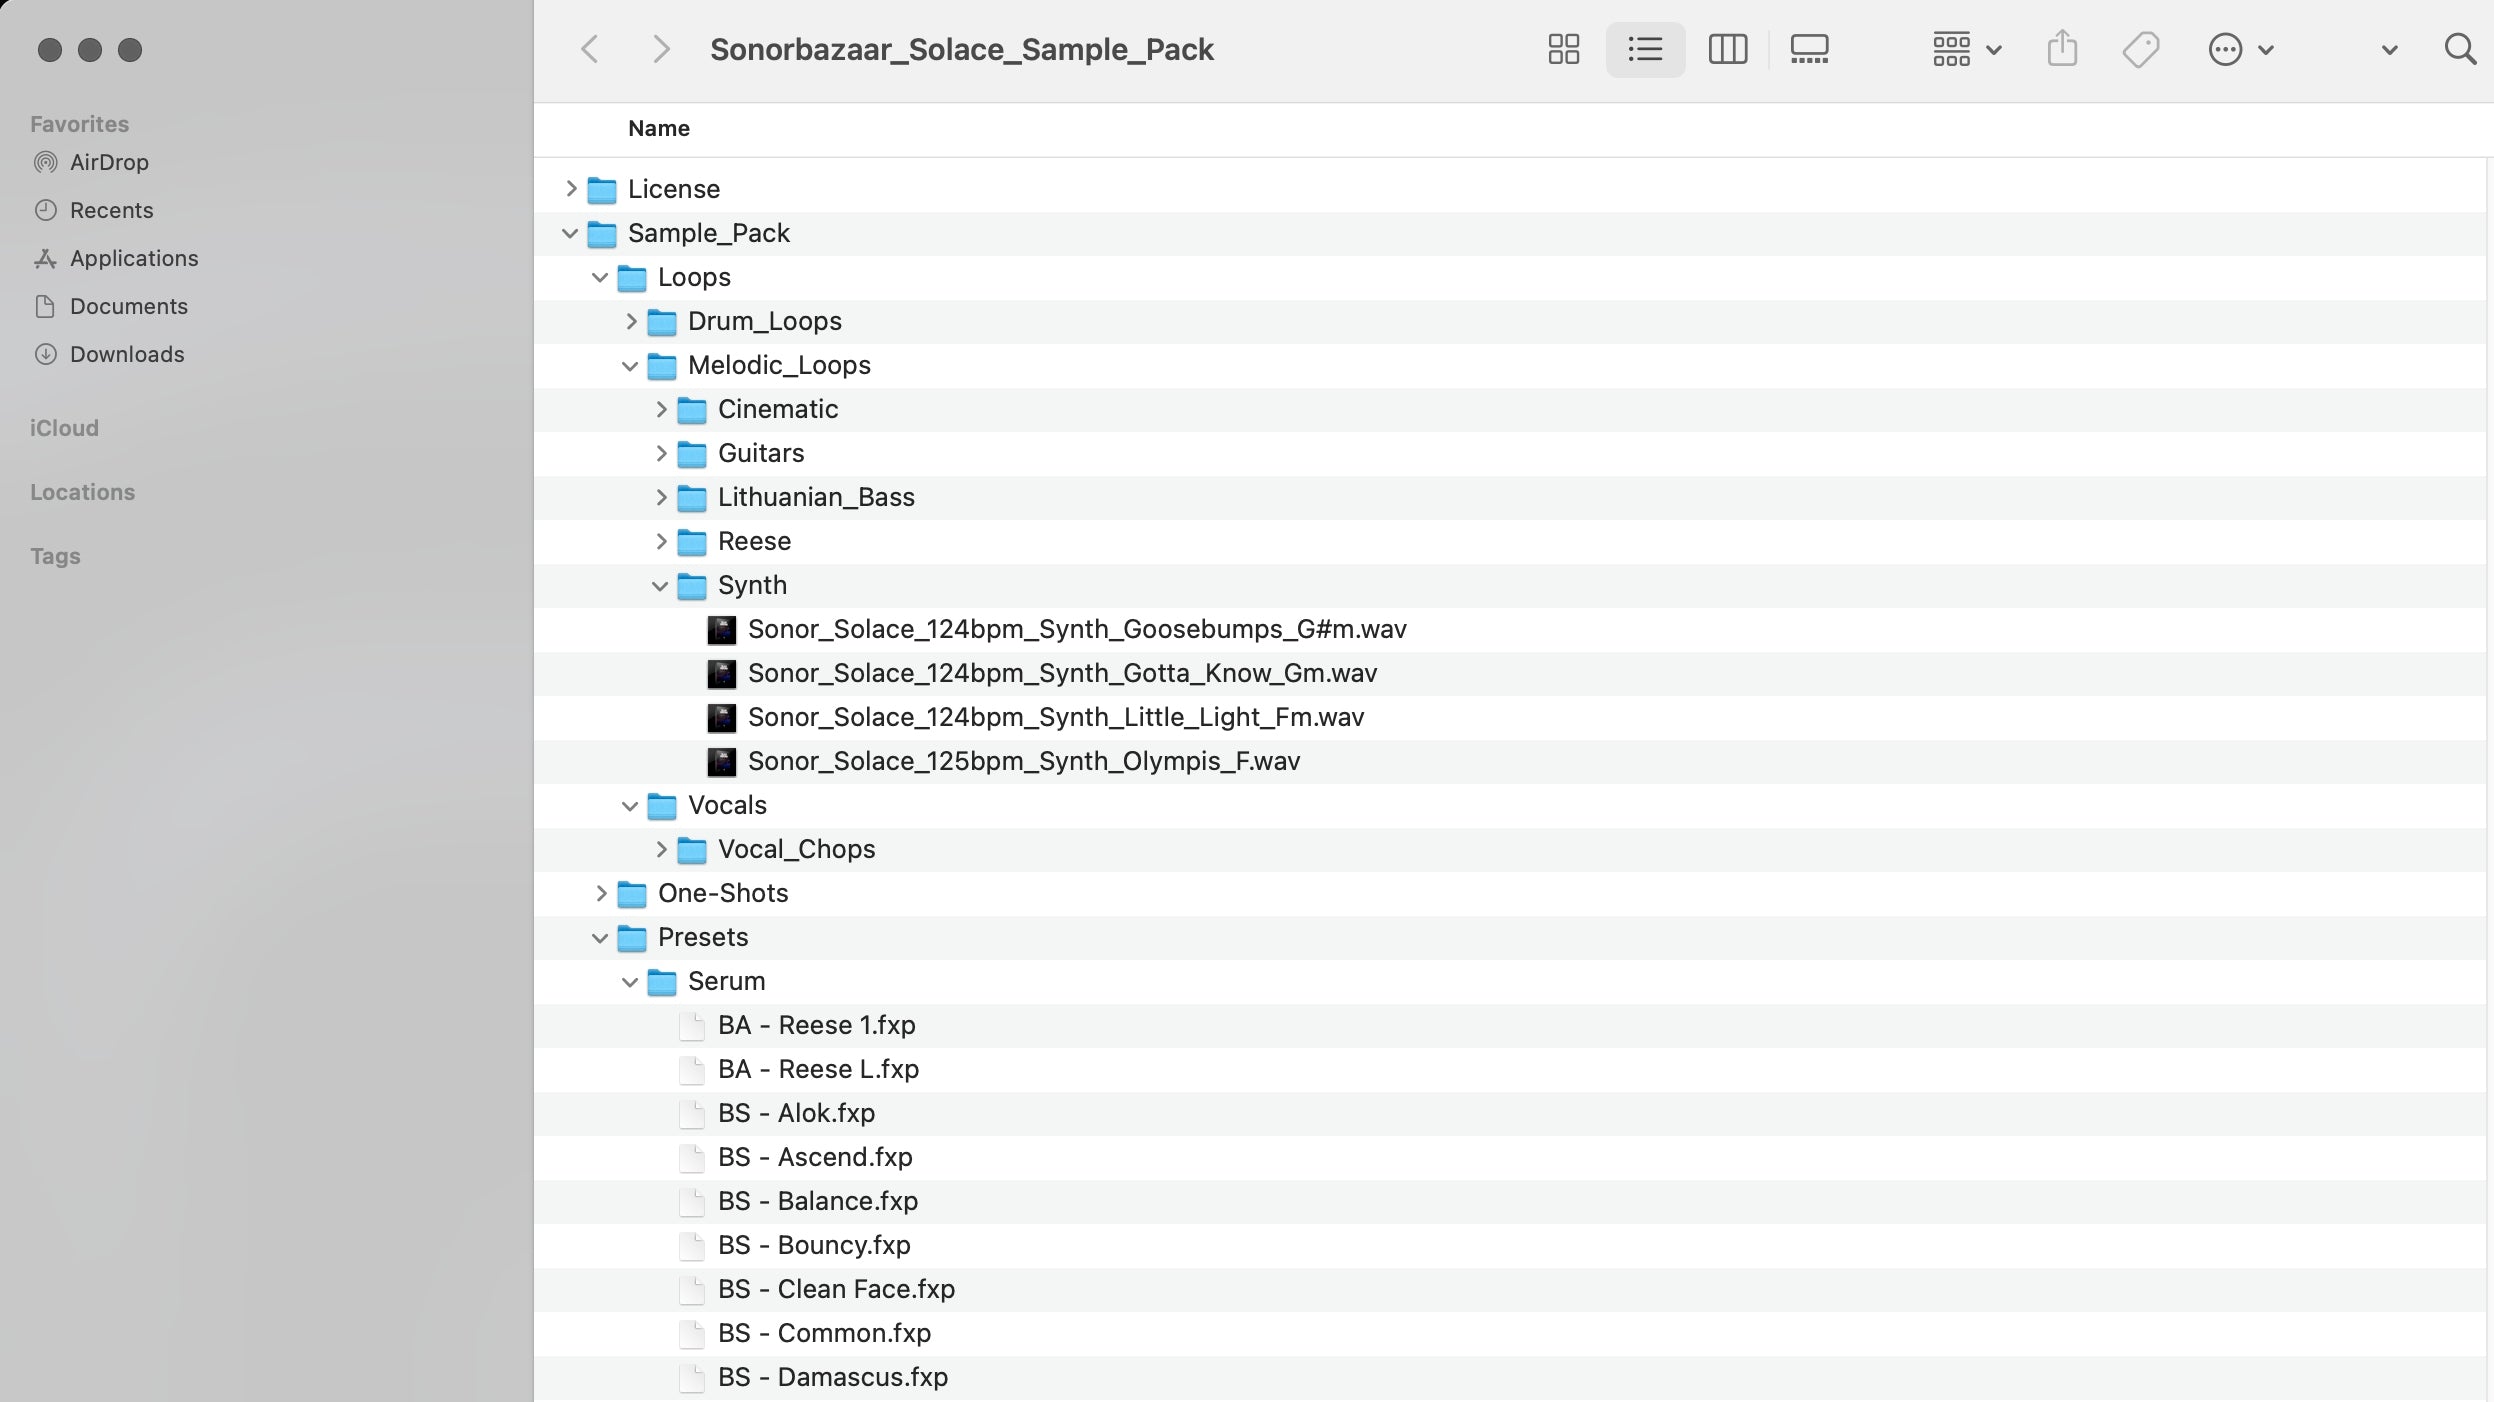Click the Share toolbar icon
This screenshot has width=2494, height=1402.
(x=2062, y=49)
